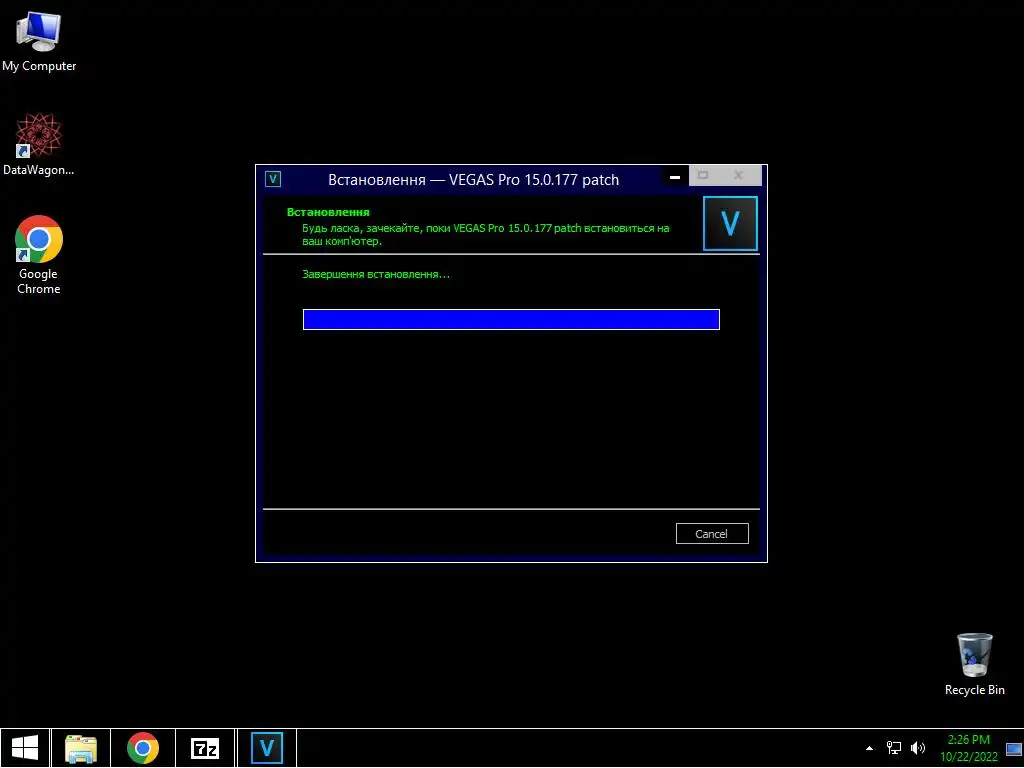Click the large VEGAS V logo
The width and height of the screenshot is (1024, 768).
(730, 223)
